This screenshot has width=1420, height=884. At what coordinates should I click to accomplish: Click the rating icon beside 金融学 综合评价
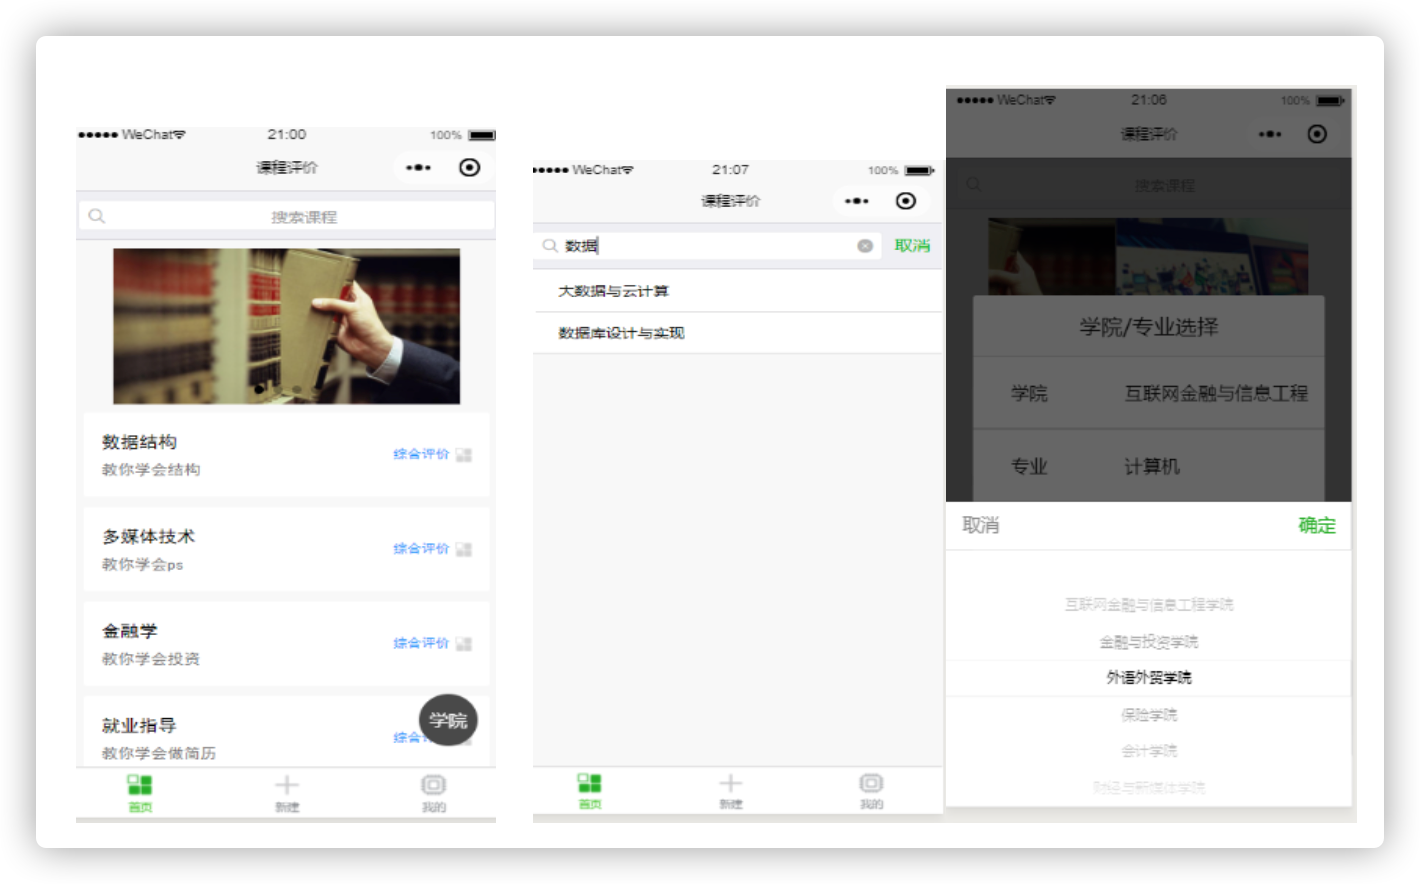pyautogui.click(x=463, y=644)
